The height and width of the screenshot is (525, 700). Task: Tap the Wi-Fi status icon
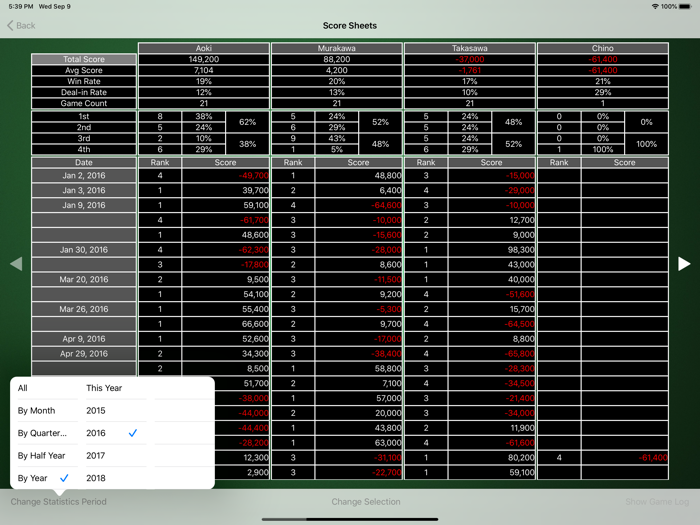tap(655, 6)
